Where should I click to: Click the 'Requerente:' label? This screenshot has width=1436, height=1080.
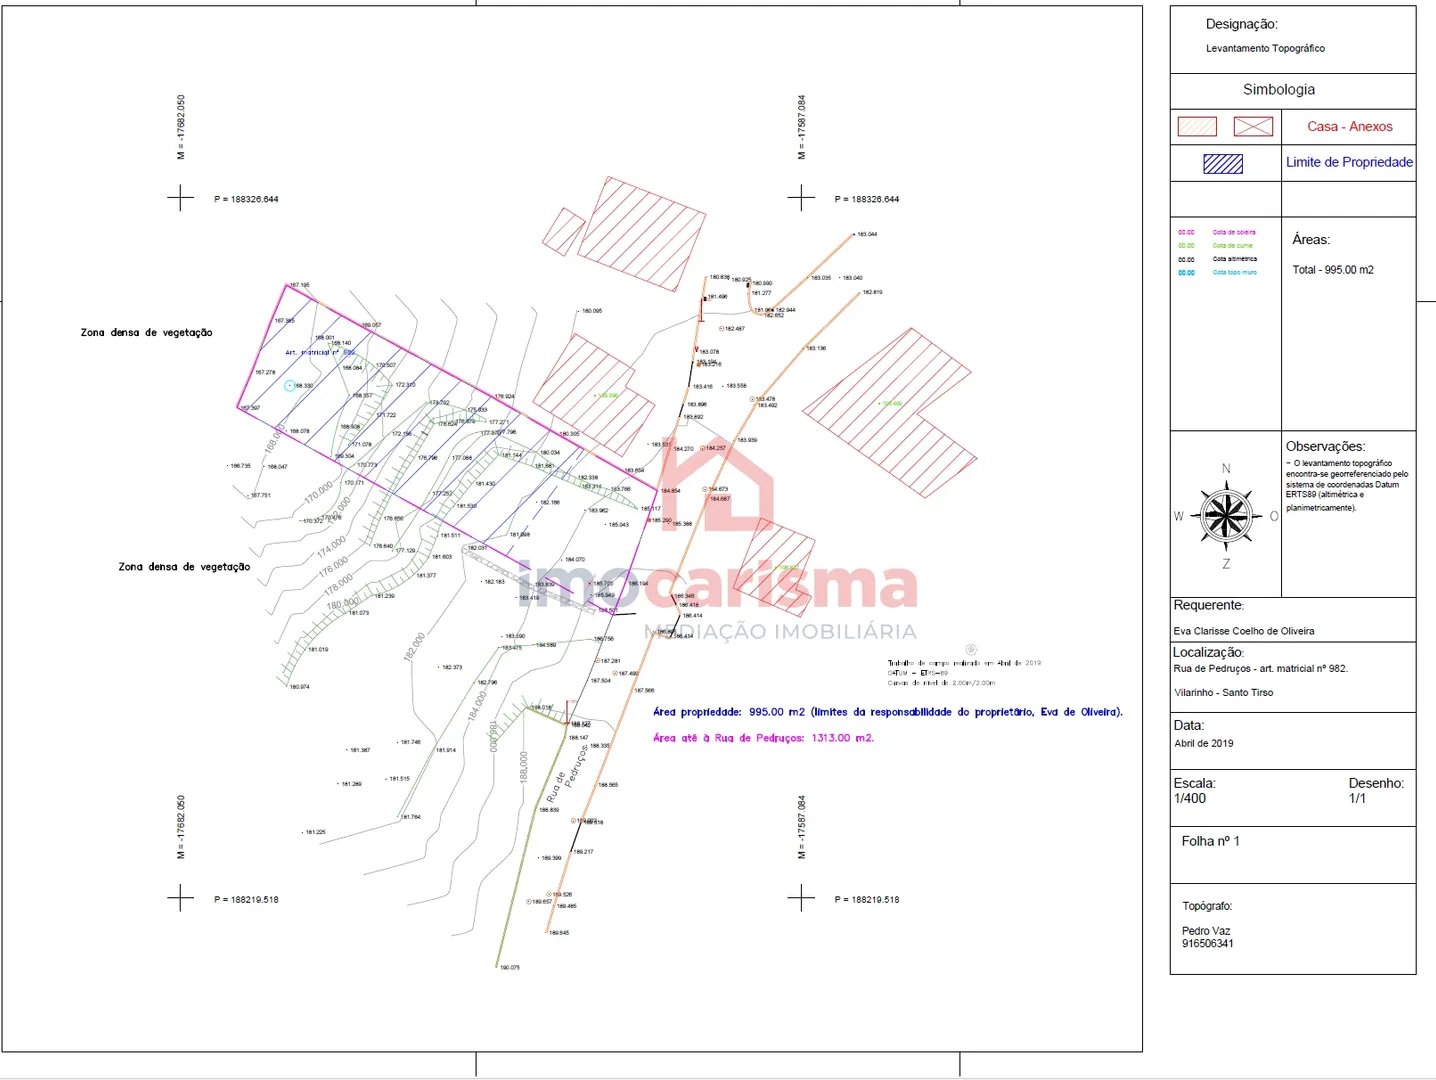(x=1208, y=605)
